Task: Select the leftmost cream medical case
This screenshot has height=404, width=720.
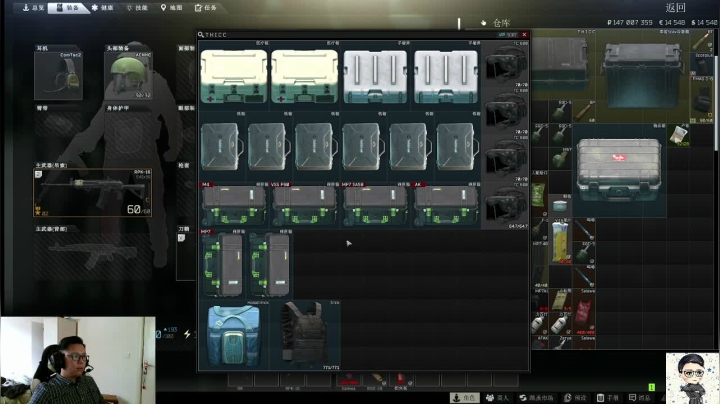Action: [234, 76]
